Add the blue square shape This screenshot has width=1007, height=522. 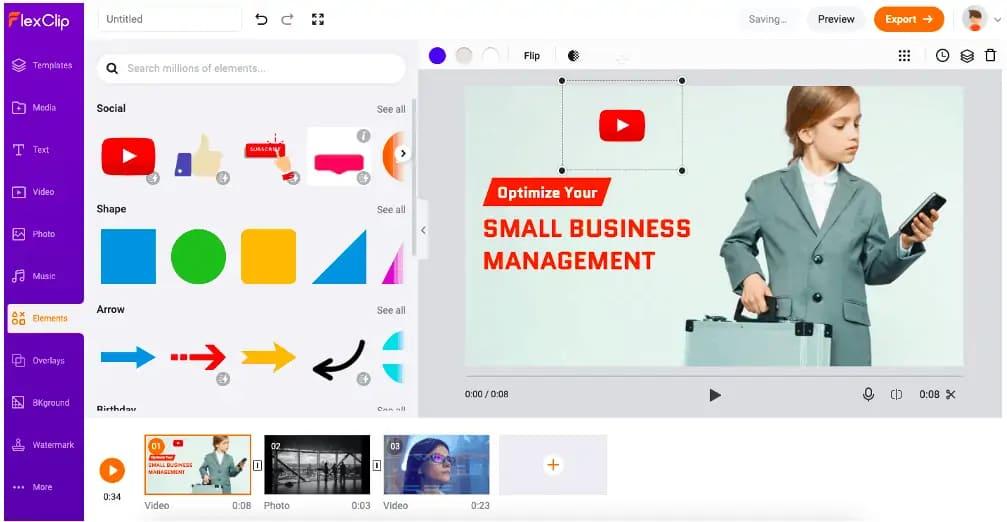(128, 256)
